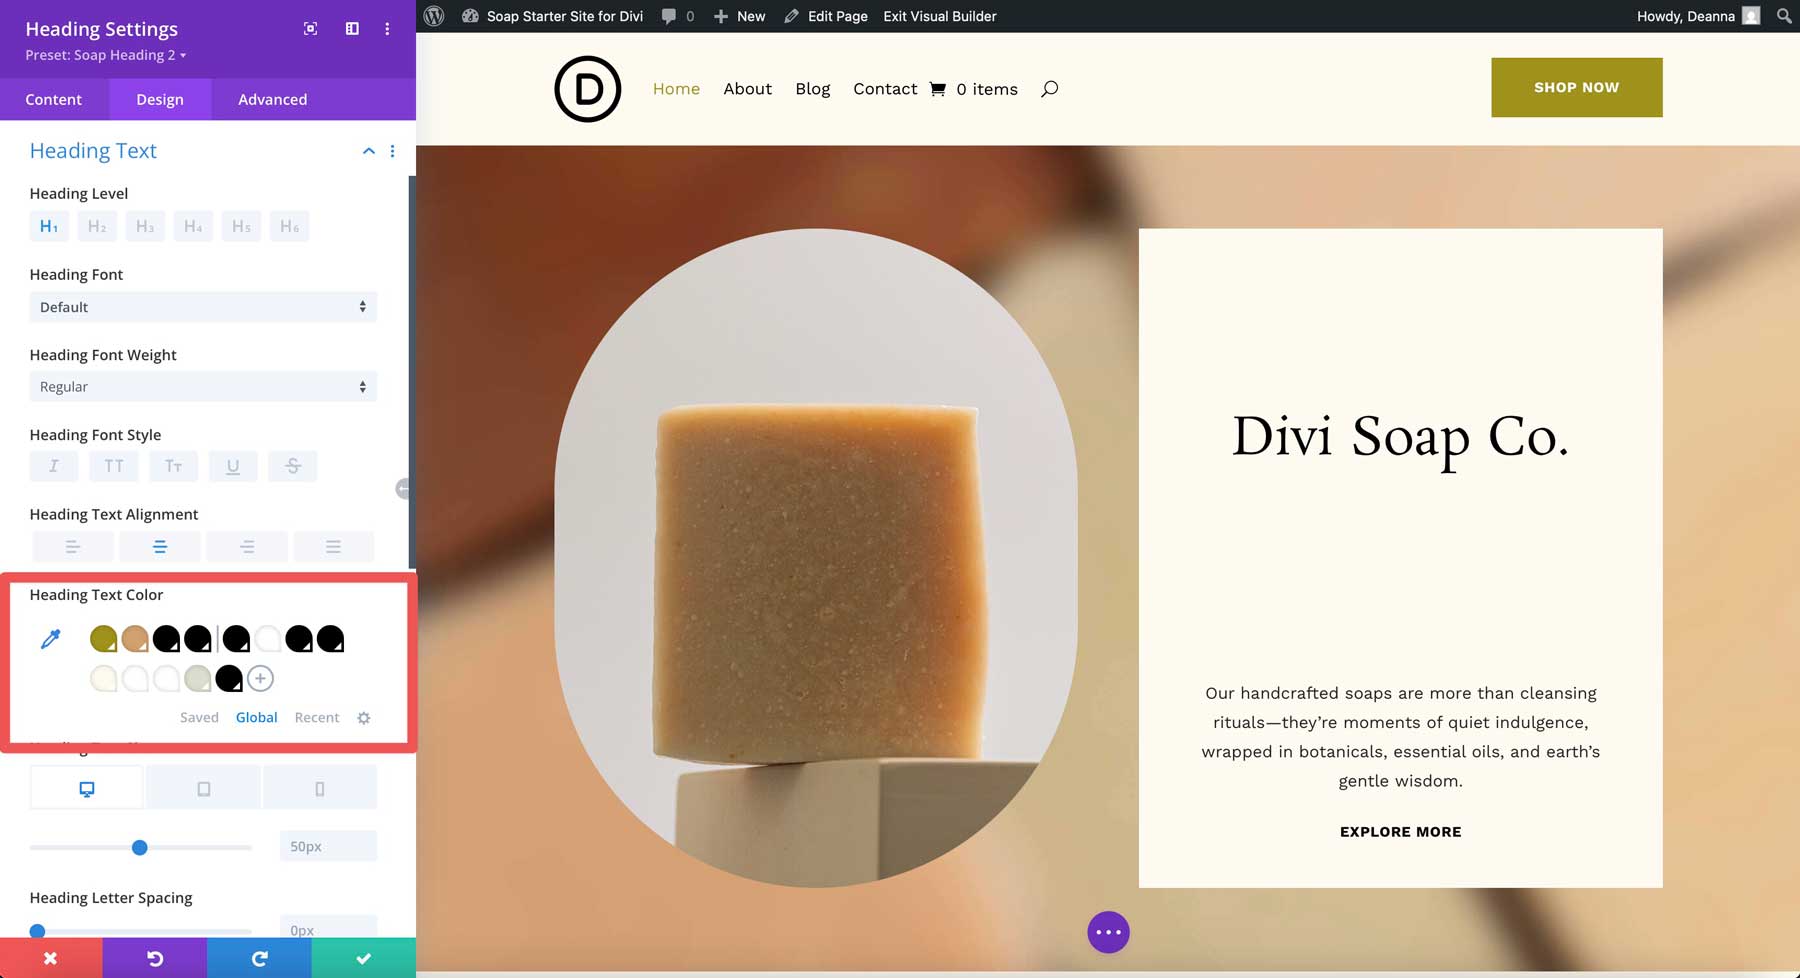Open the Heading Settings three-dot menu
The width and height of the screenshot is (1800, 978).
click(x=387, y=29)
